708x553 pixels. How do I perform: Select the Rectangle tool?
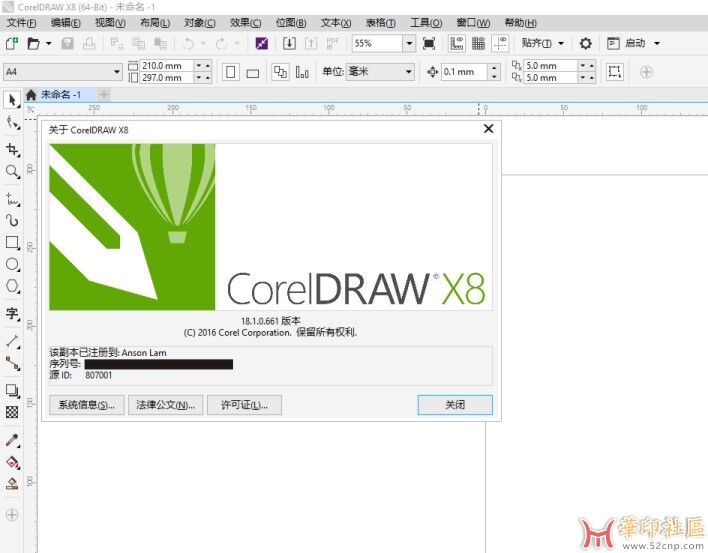click(x=12, y=242)
